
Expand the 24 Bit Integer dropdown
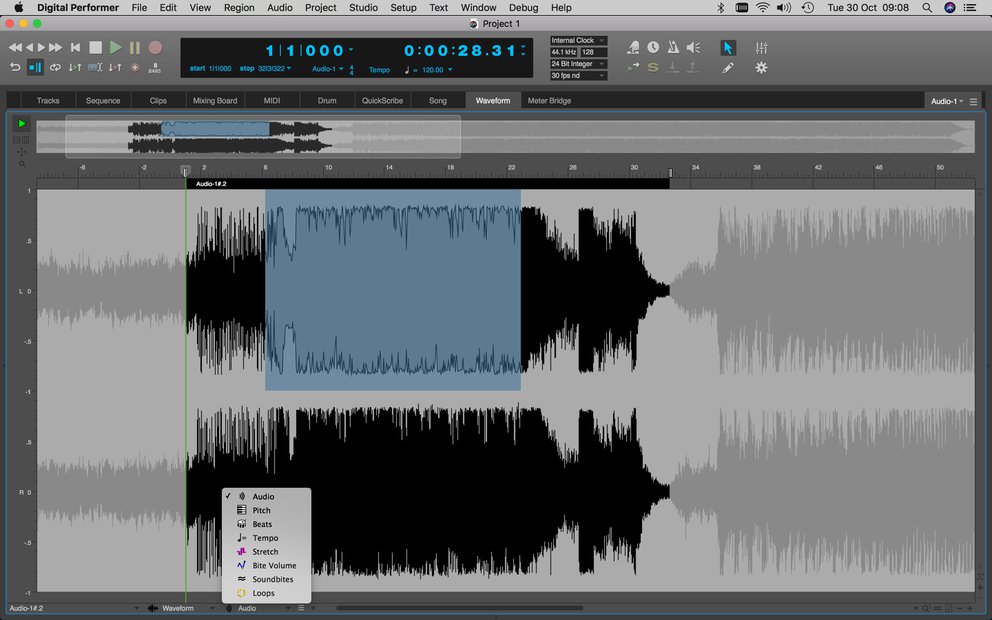click(x=578, y=64)
